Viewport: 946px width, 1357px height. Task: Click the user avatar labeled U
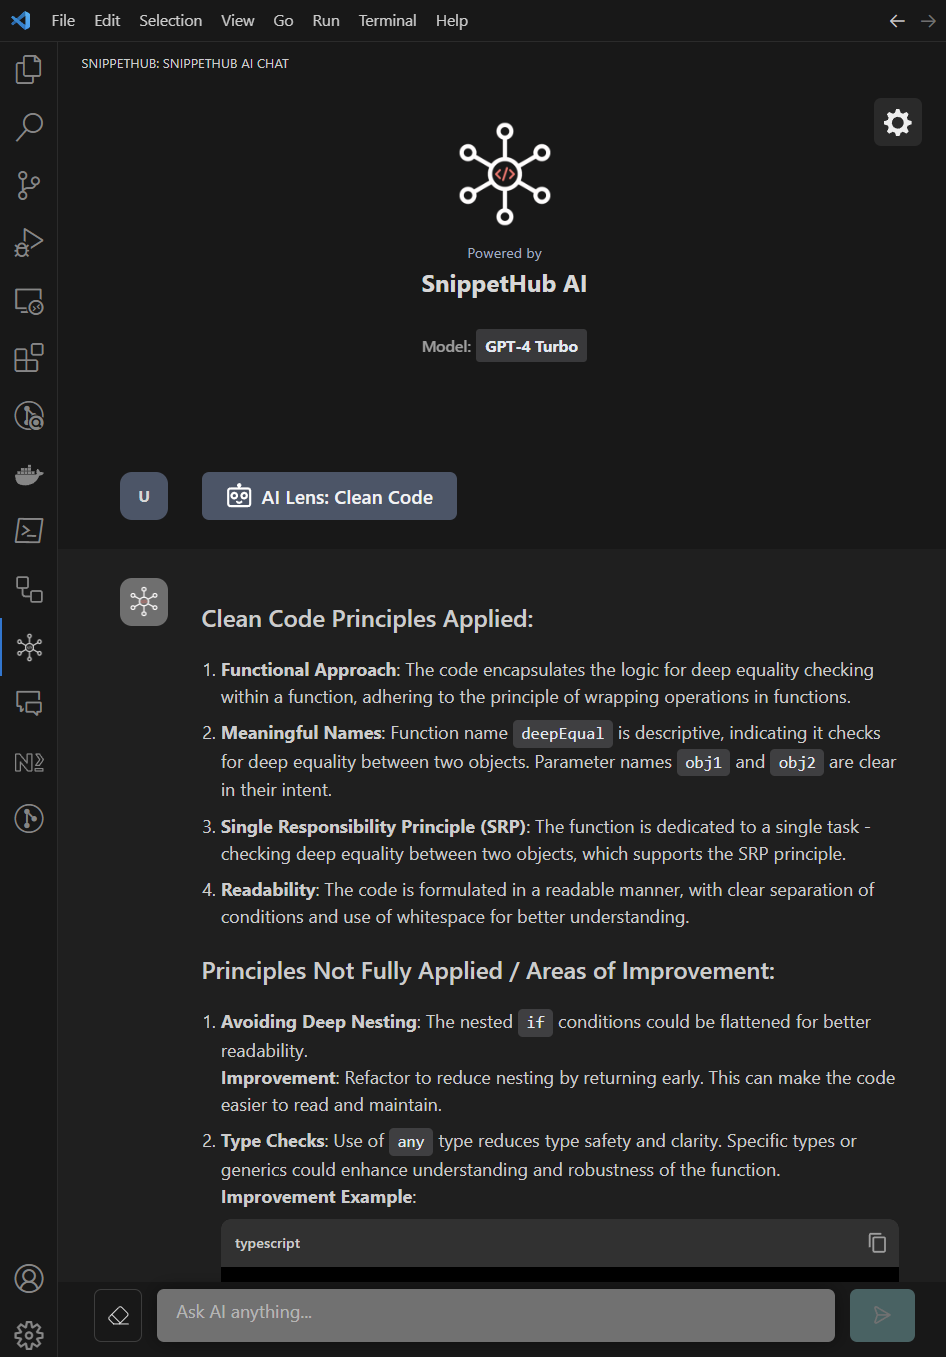tap(144, 496)
